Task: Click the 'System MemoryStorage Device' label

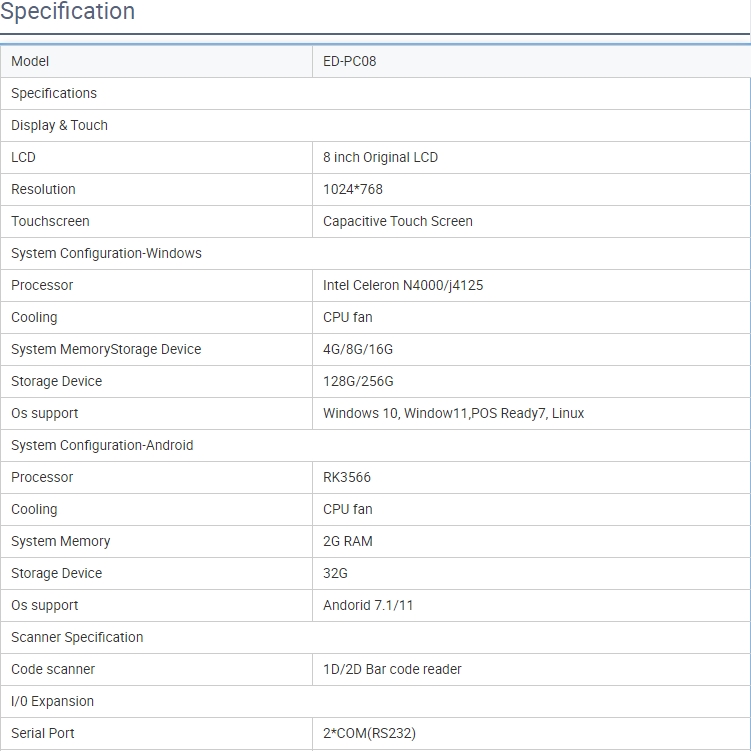Action: [x=106, y=349]
